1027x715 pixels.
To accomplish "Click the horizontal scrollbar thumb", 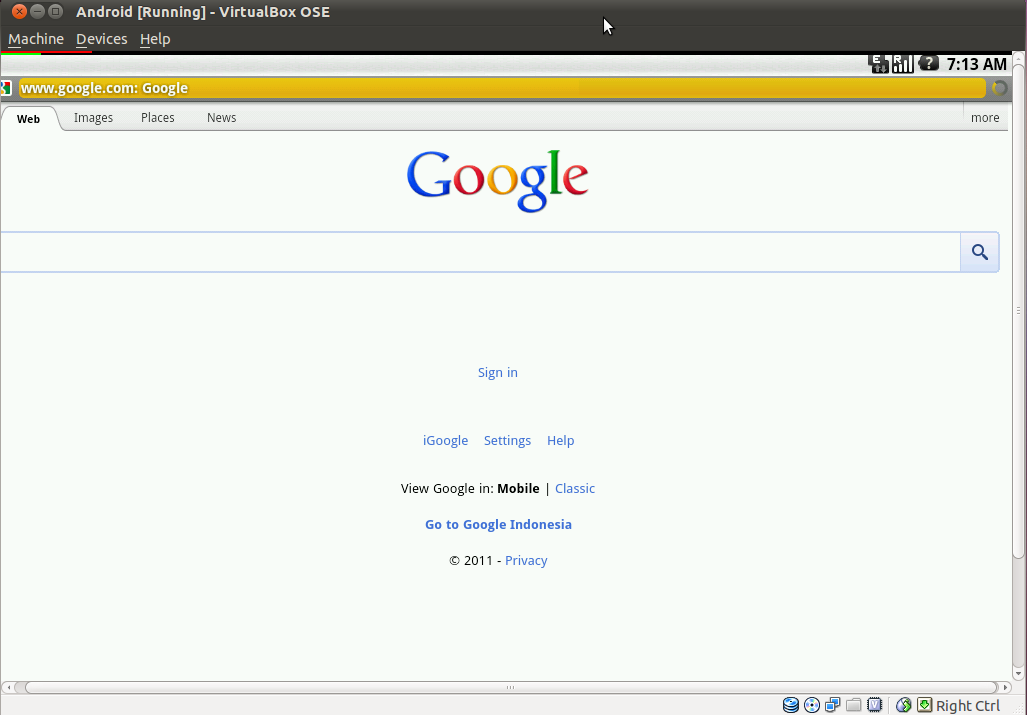I will pos(510,687).
